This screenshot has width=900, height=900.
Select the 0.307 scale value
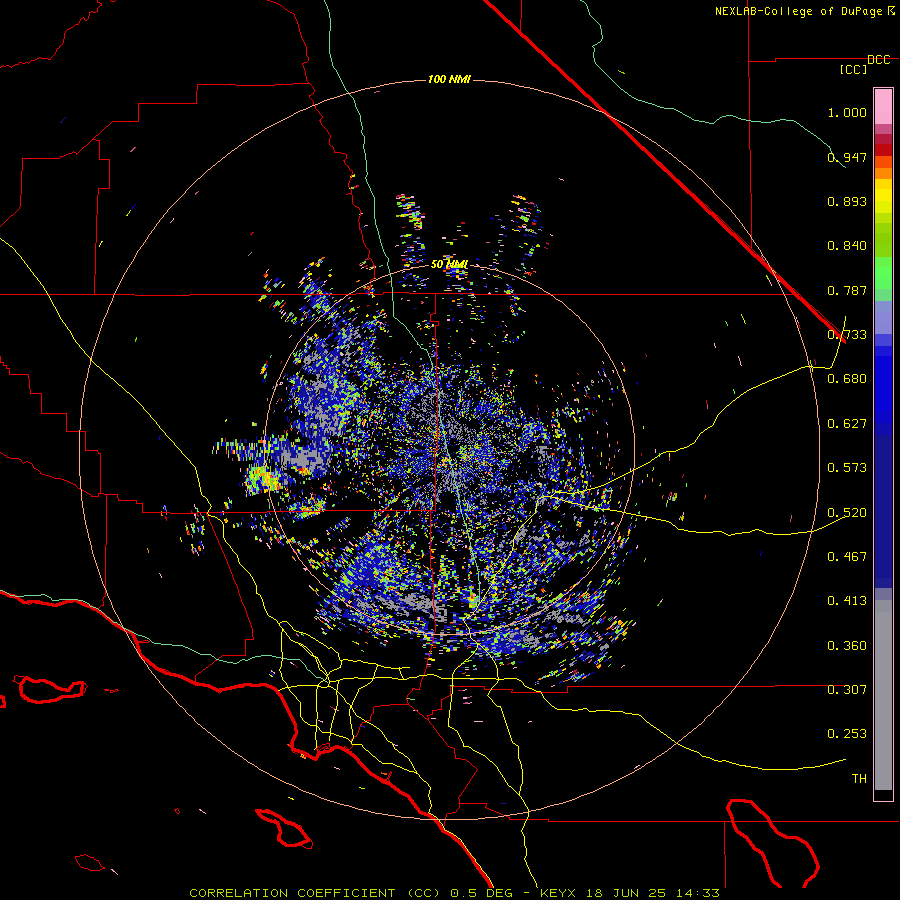(x=847, y=689)
